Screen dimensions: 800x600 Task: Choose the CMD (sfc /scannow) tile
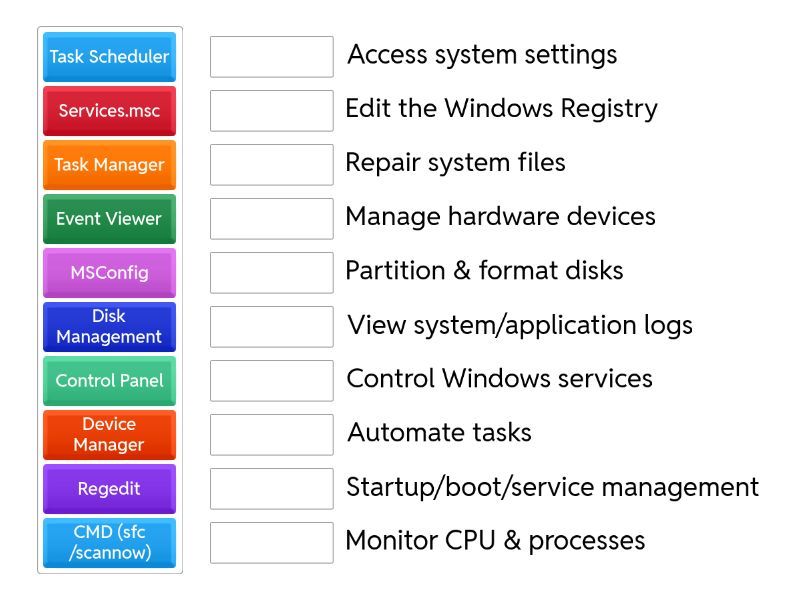click(109, 543)
